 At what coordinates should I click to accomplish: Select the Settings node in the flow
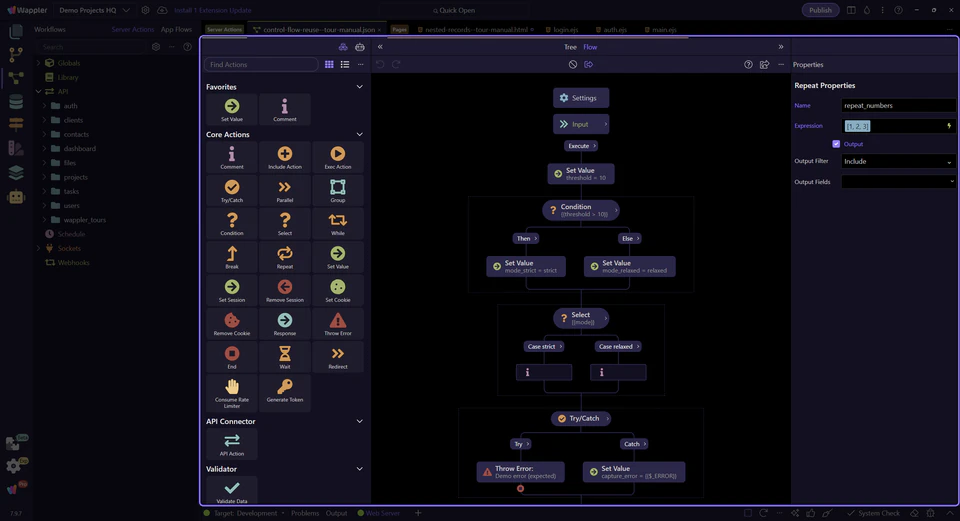coord(580,98)
